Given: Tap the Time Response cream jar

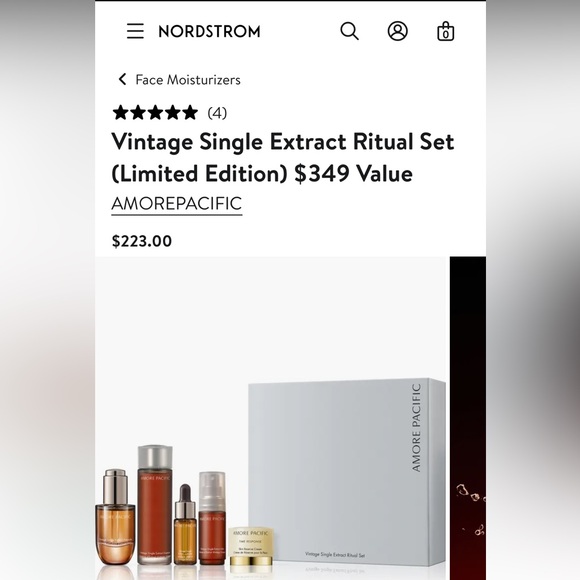Looking at the screenshot, I should pyautogui.click(x=251, y=548).
